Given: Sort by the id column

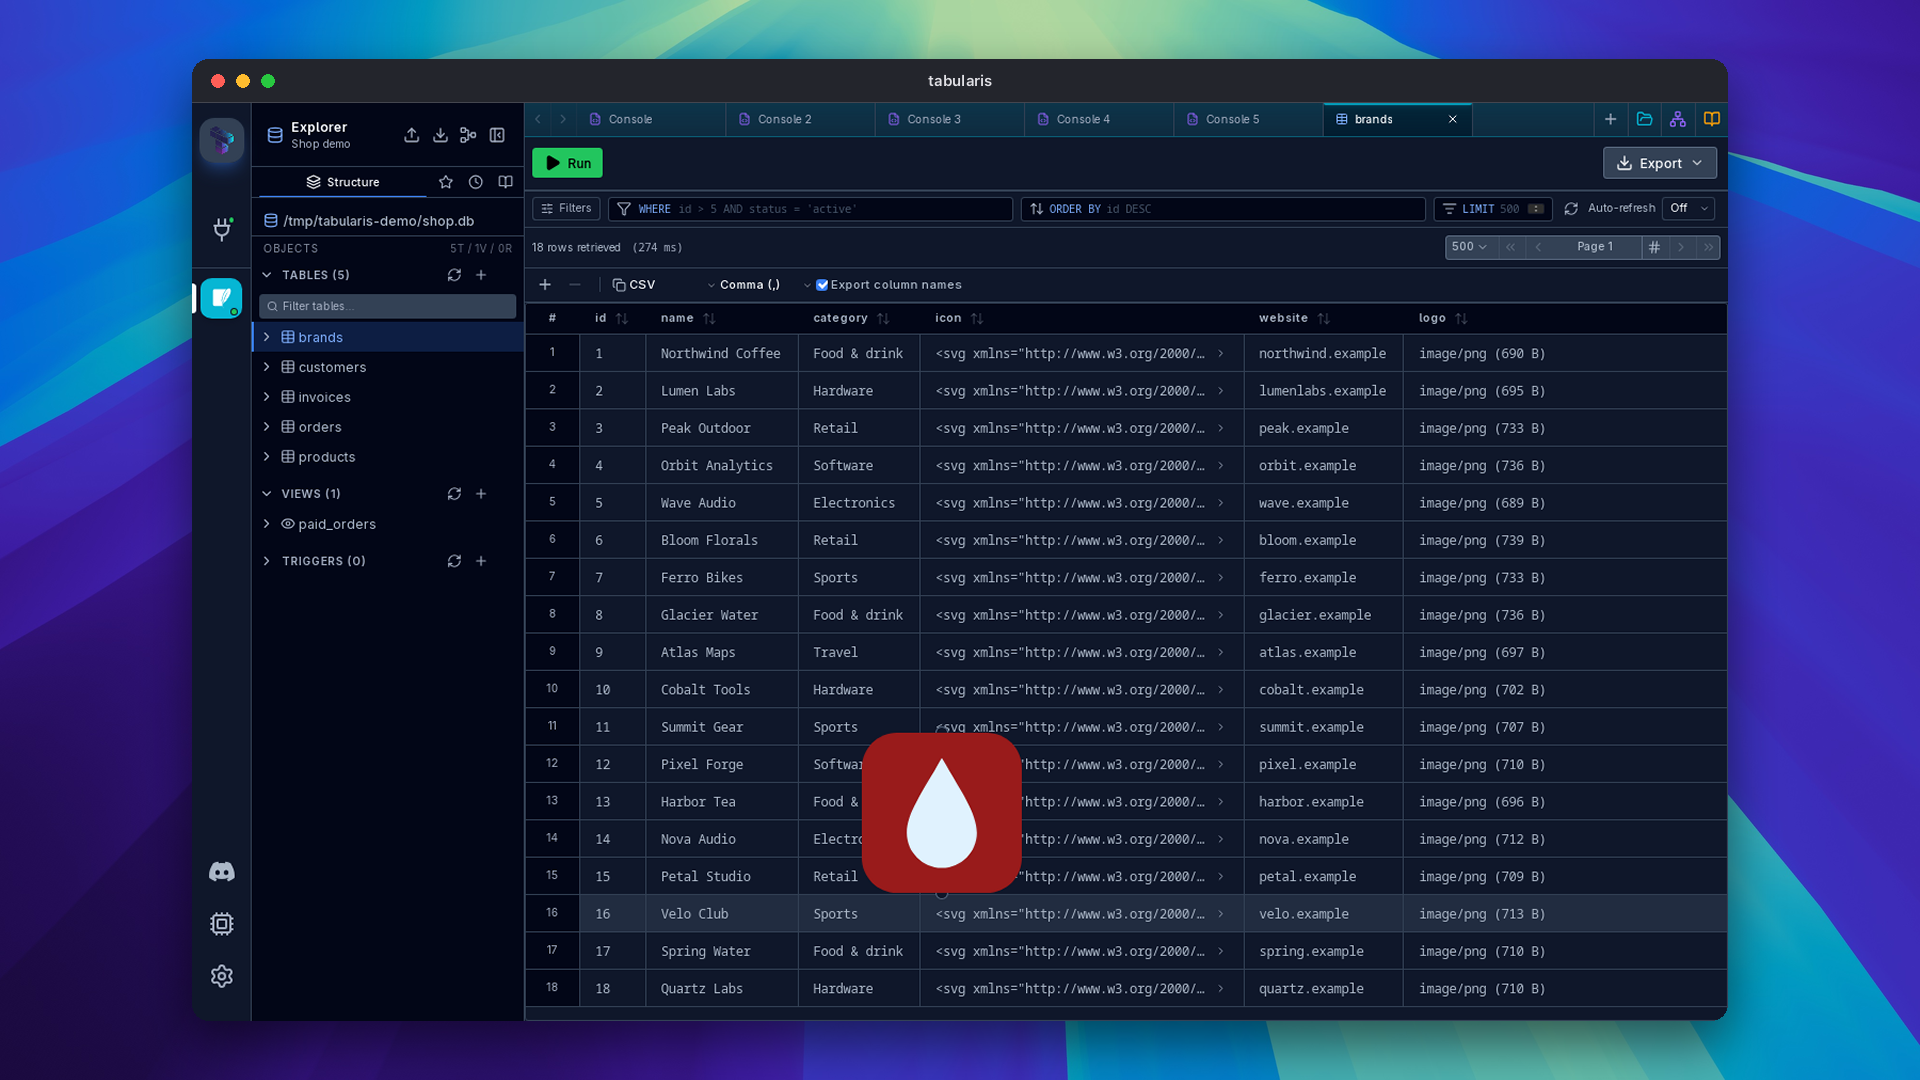Looking at the screenshot, I should [622, 319].
